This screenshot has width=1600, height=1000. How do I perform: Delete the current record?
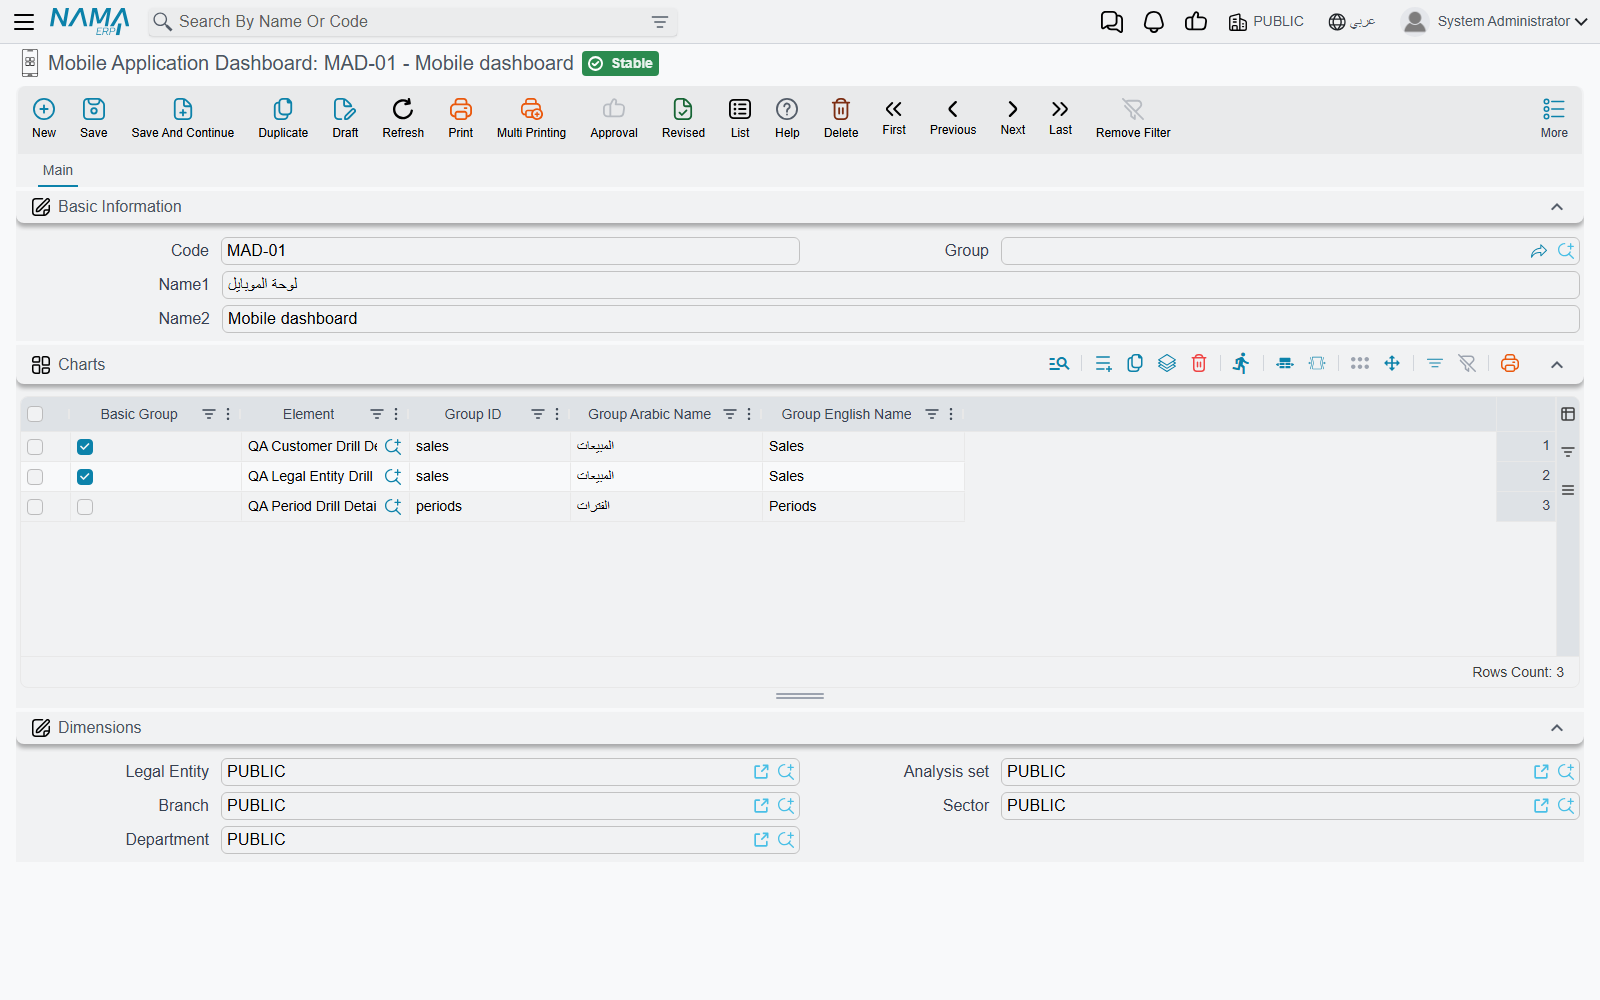tap(841, 118)
